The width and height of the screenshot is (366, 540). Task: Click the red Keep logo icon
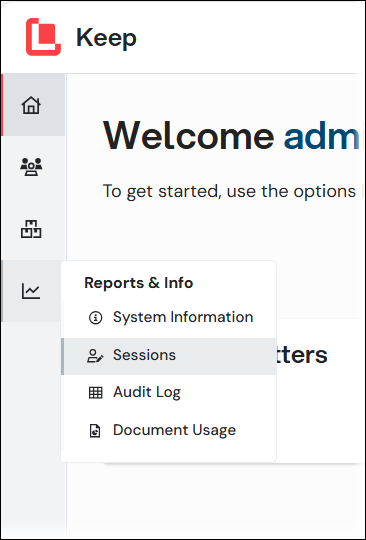(x=43, y=37)
